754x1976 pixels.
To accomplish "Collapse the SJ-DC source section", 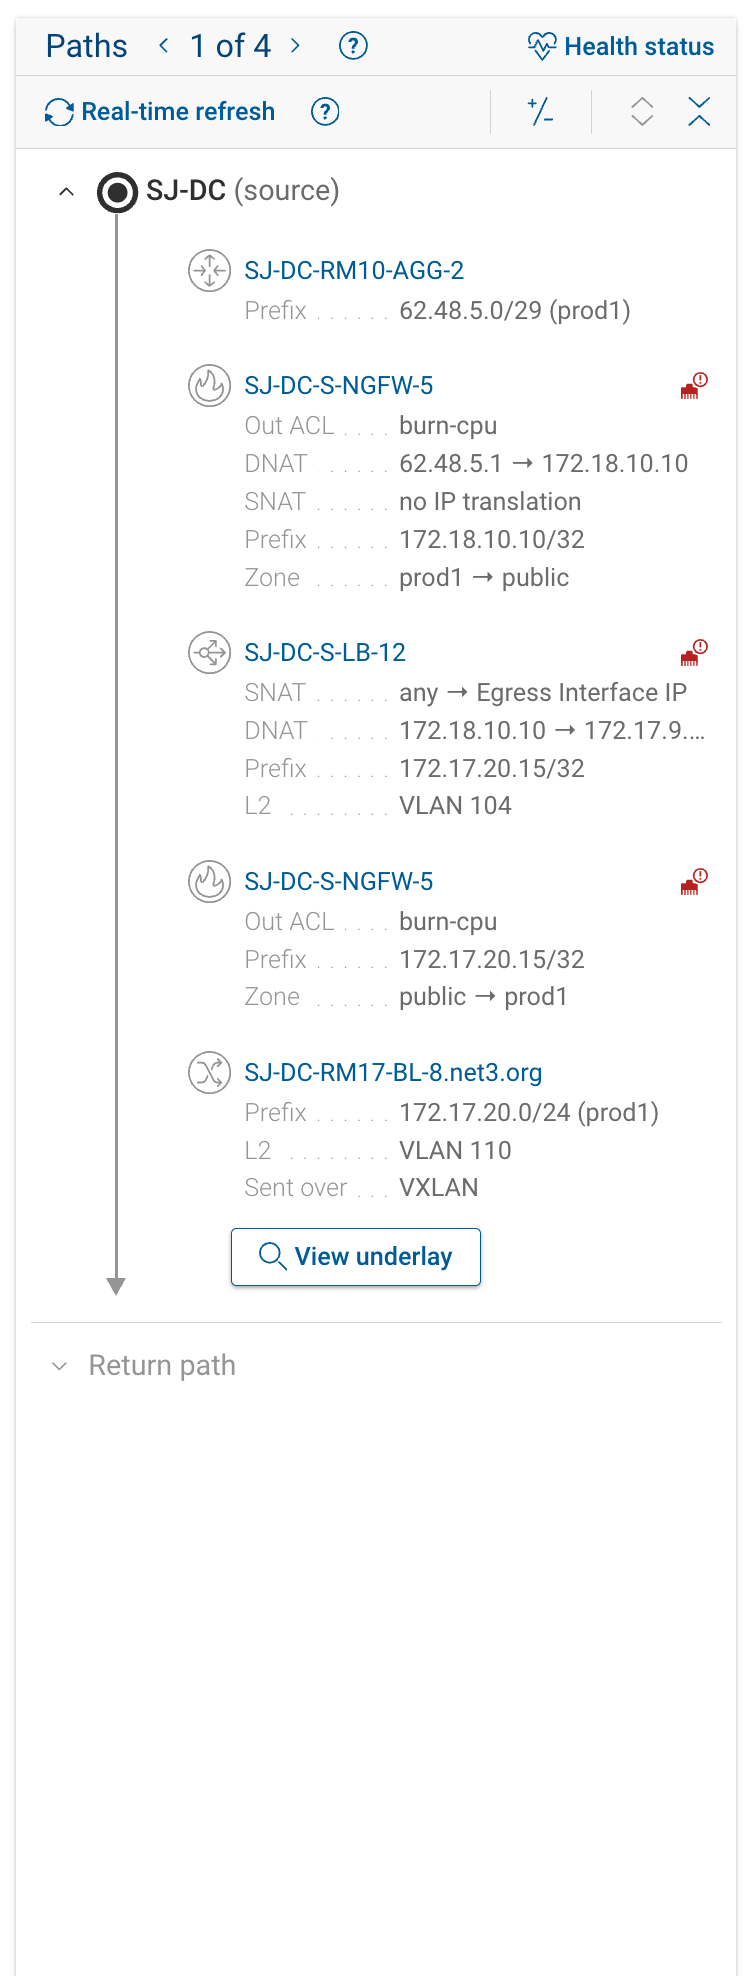I will [66, 191].
